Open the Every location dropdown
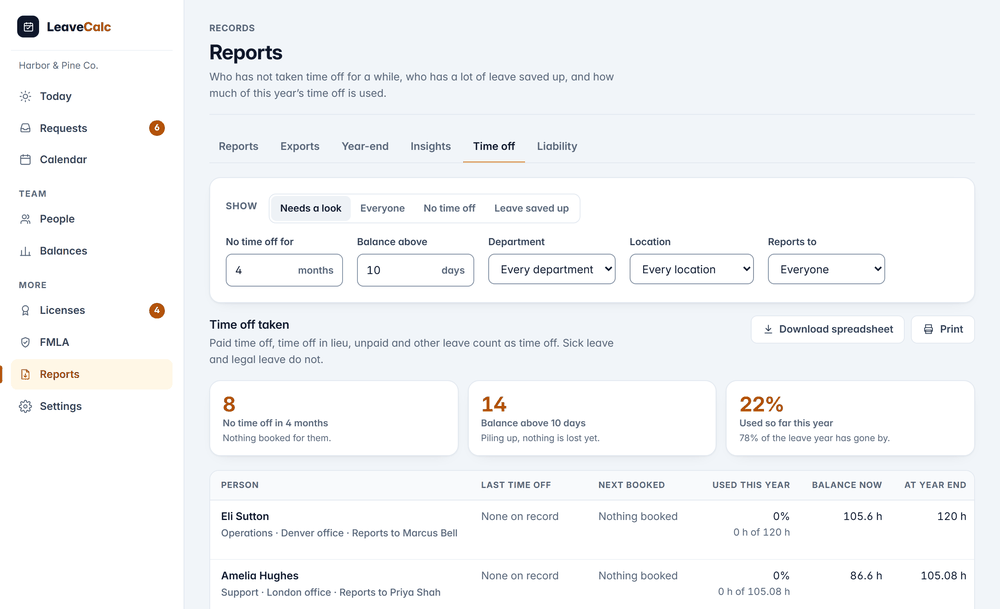Viewport: 1000px width, 609px height. [x=691, y=269]
